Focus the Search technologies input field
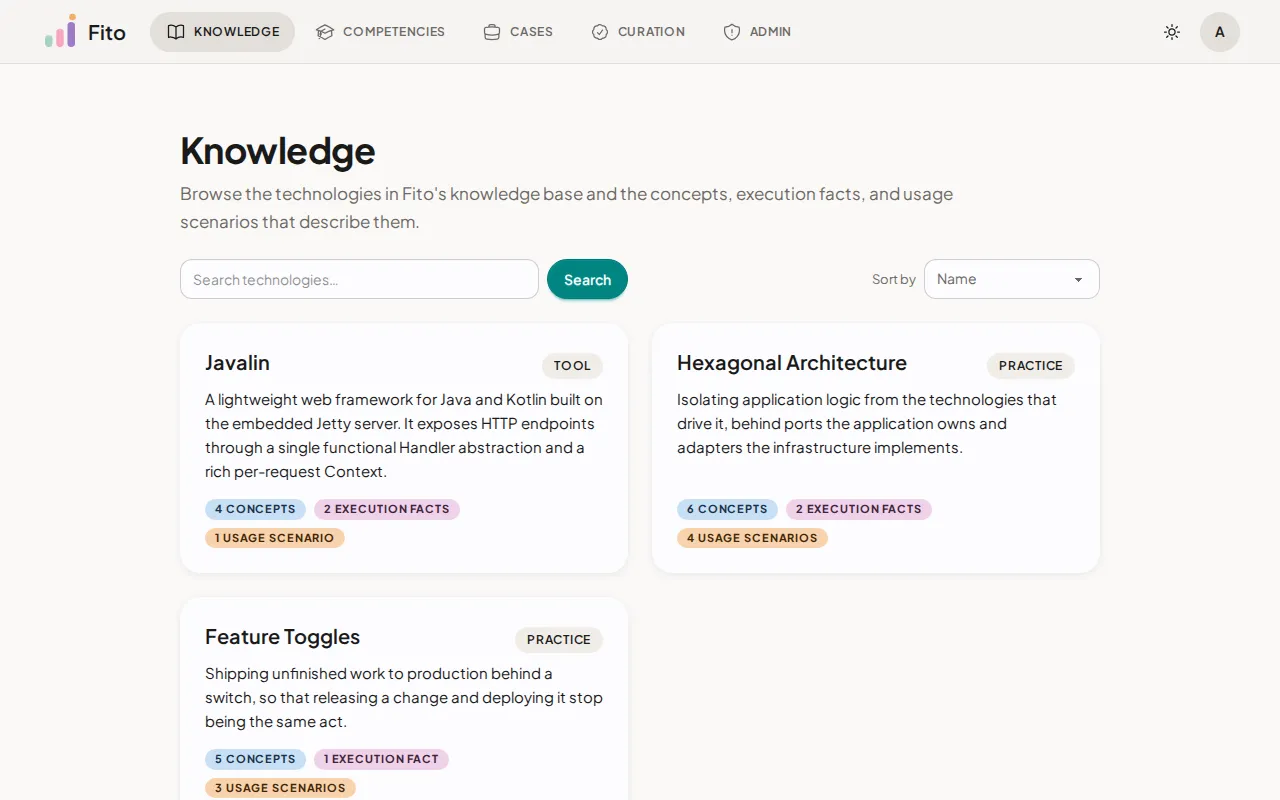The width and height of the screenshot is (1280, 800). click(359, 279)
